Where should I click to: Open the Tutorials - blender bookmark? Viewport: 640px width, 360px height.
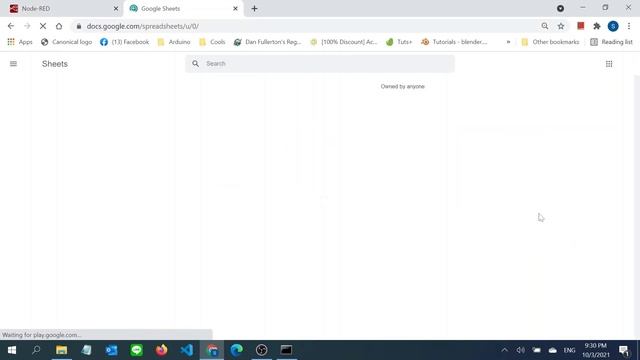coord(454,42)
